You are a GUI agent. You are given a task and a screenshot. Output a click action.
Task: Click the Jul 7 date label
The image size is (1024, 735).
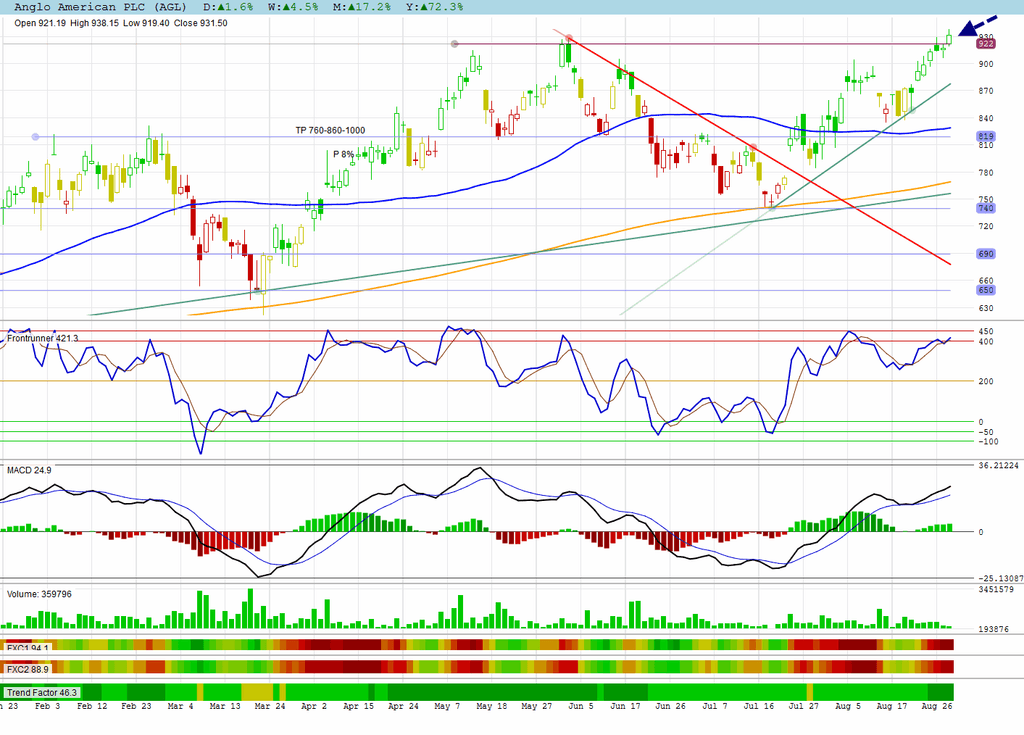(x=714, y=706)
